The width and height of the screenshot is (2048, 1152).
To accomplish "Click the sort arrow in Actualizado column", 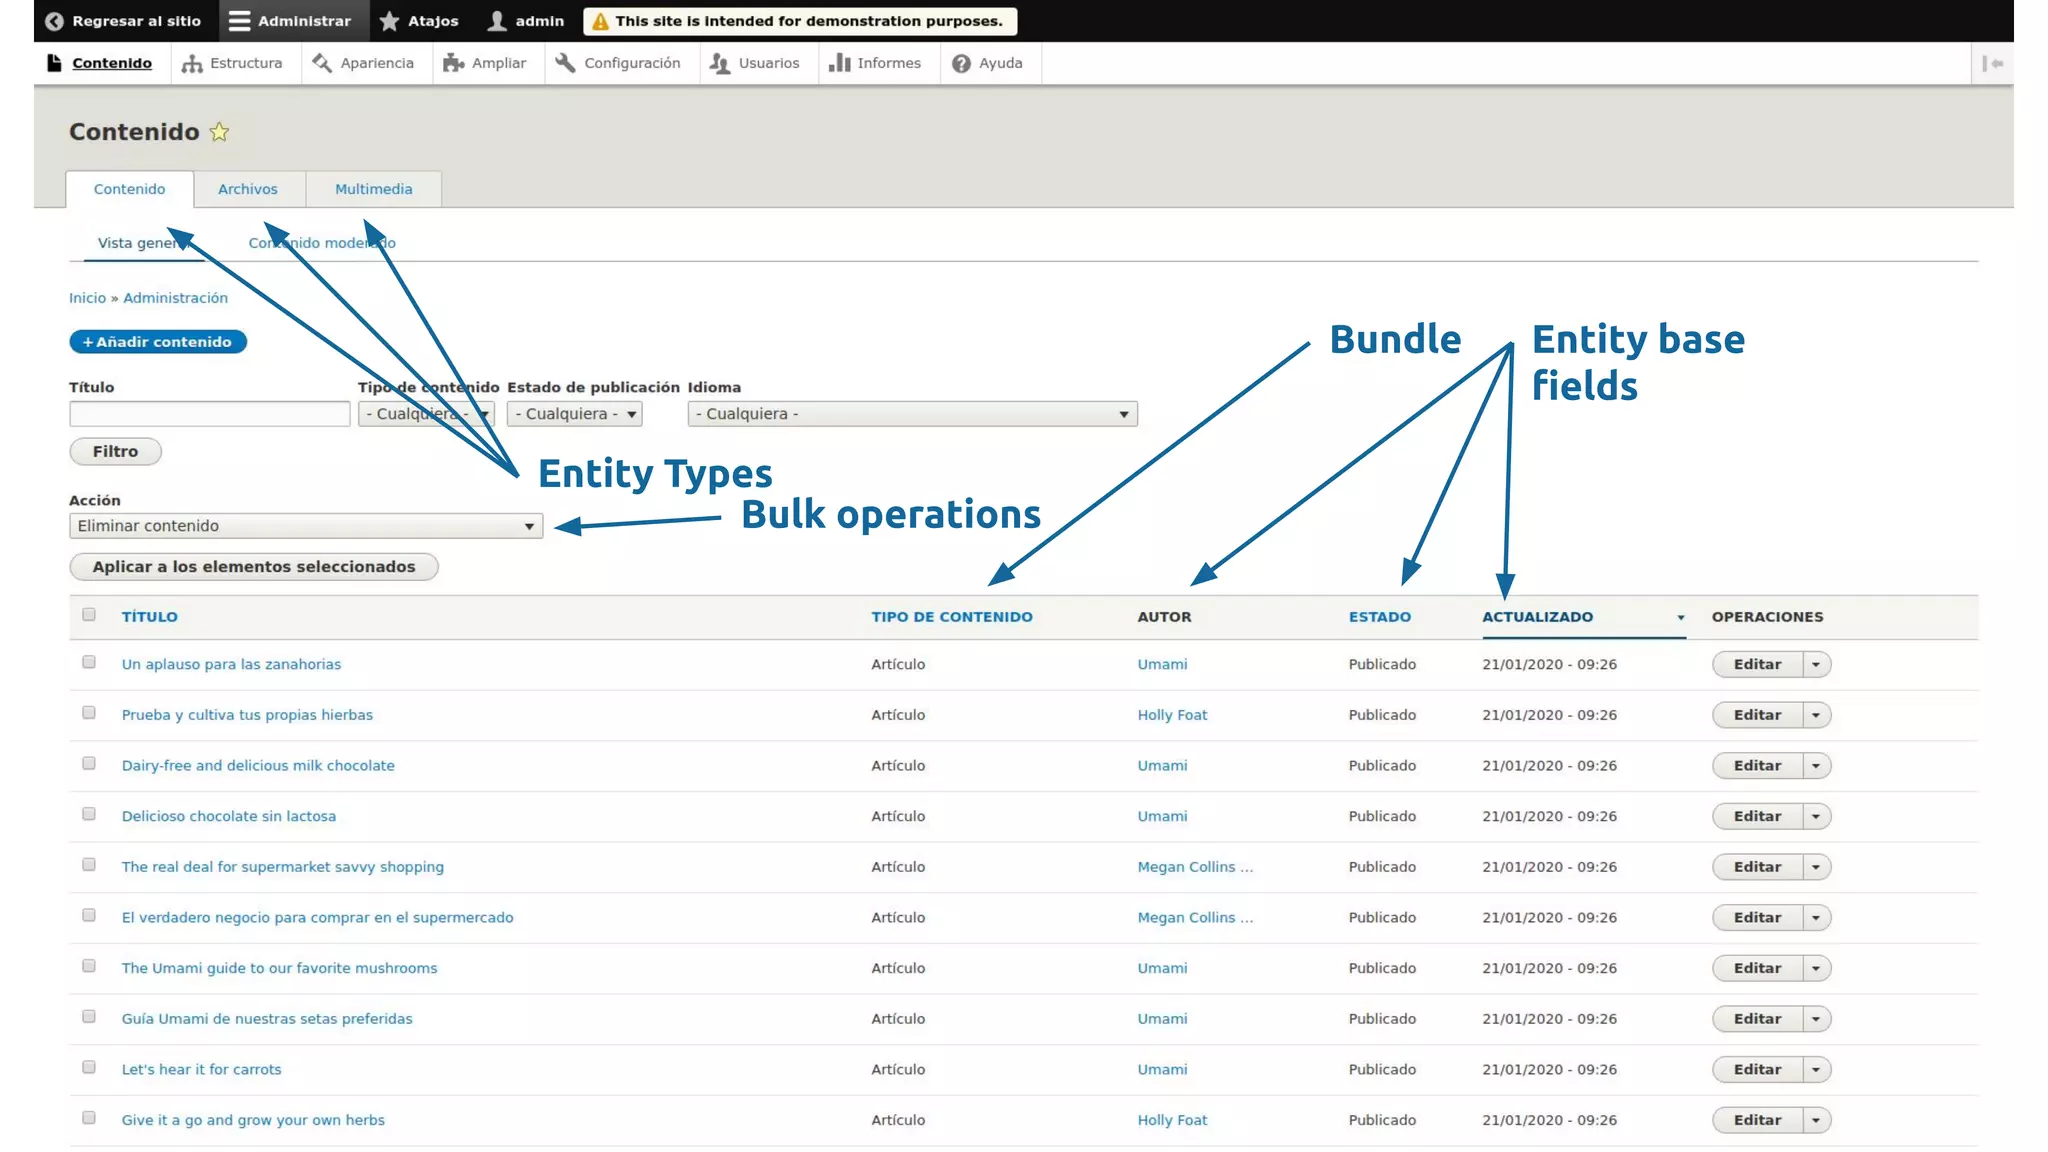I will click(1681, 618).
